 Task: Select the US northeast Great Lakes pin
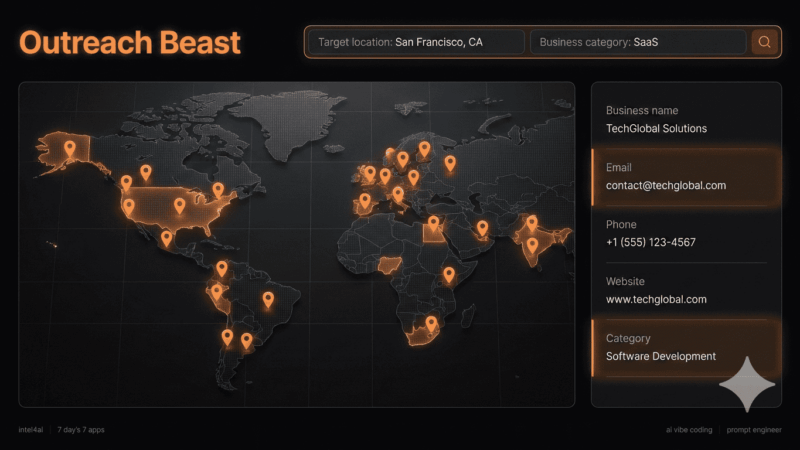click(x=218, y=190)
